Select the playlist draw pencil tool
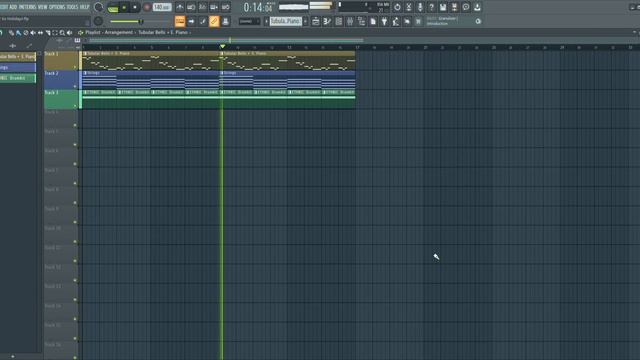Image resolution: width=640 pixels, height=360 pixels. [x=11, y=33]
